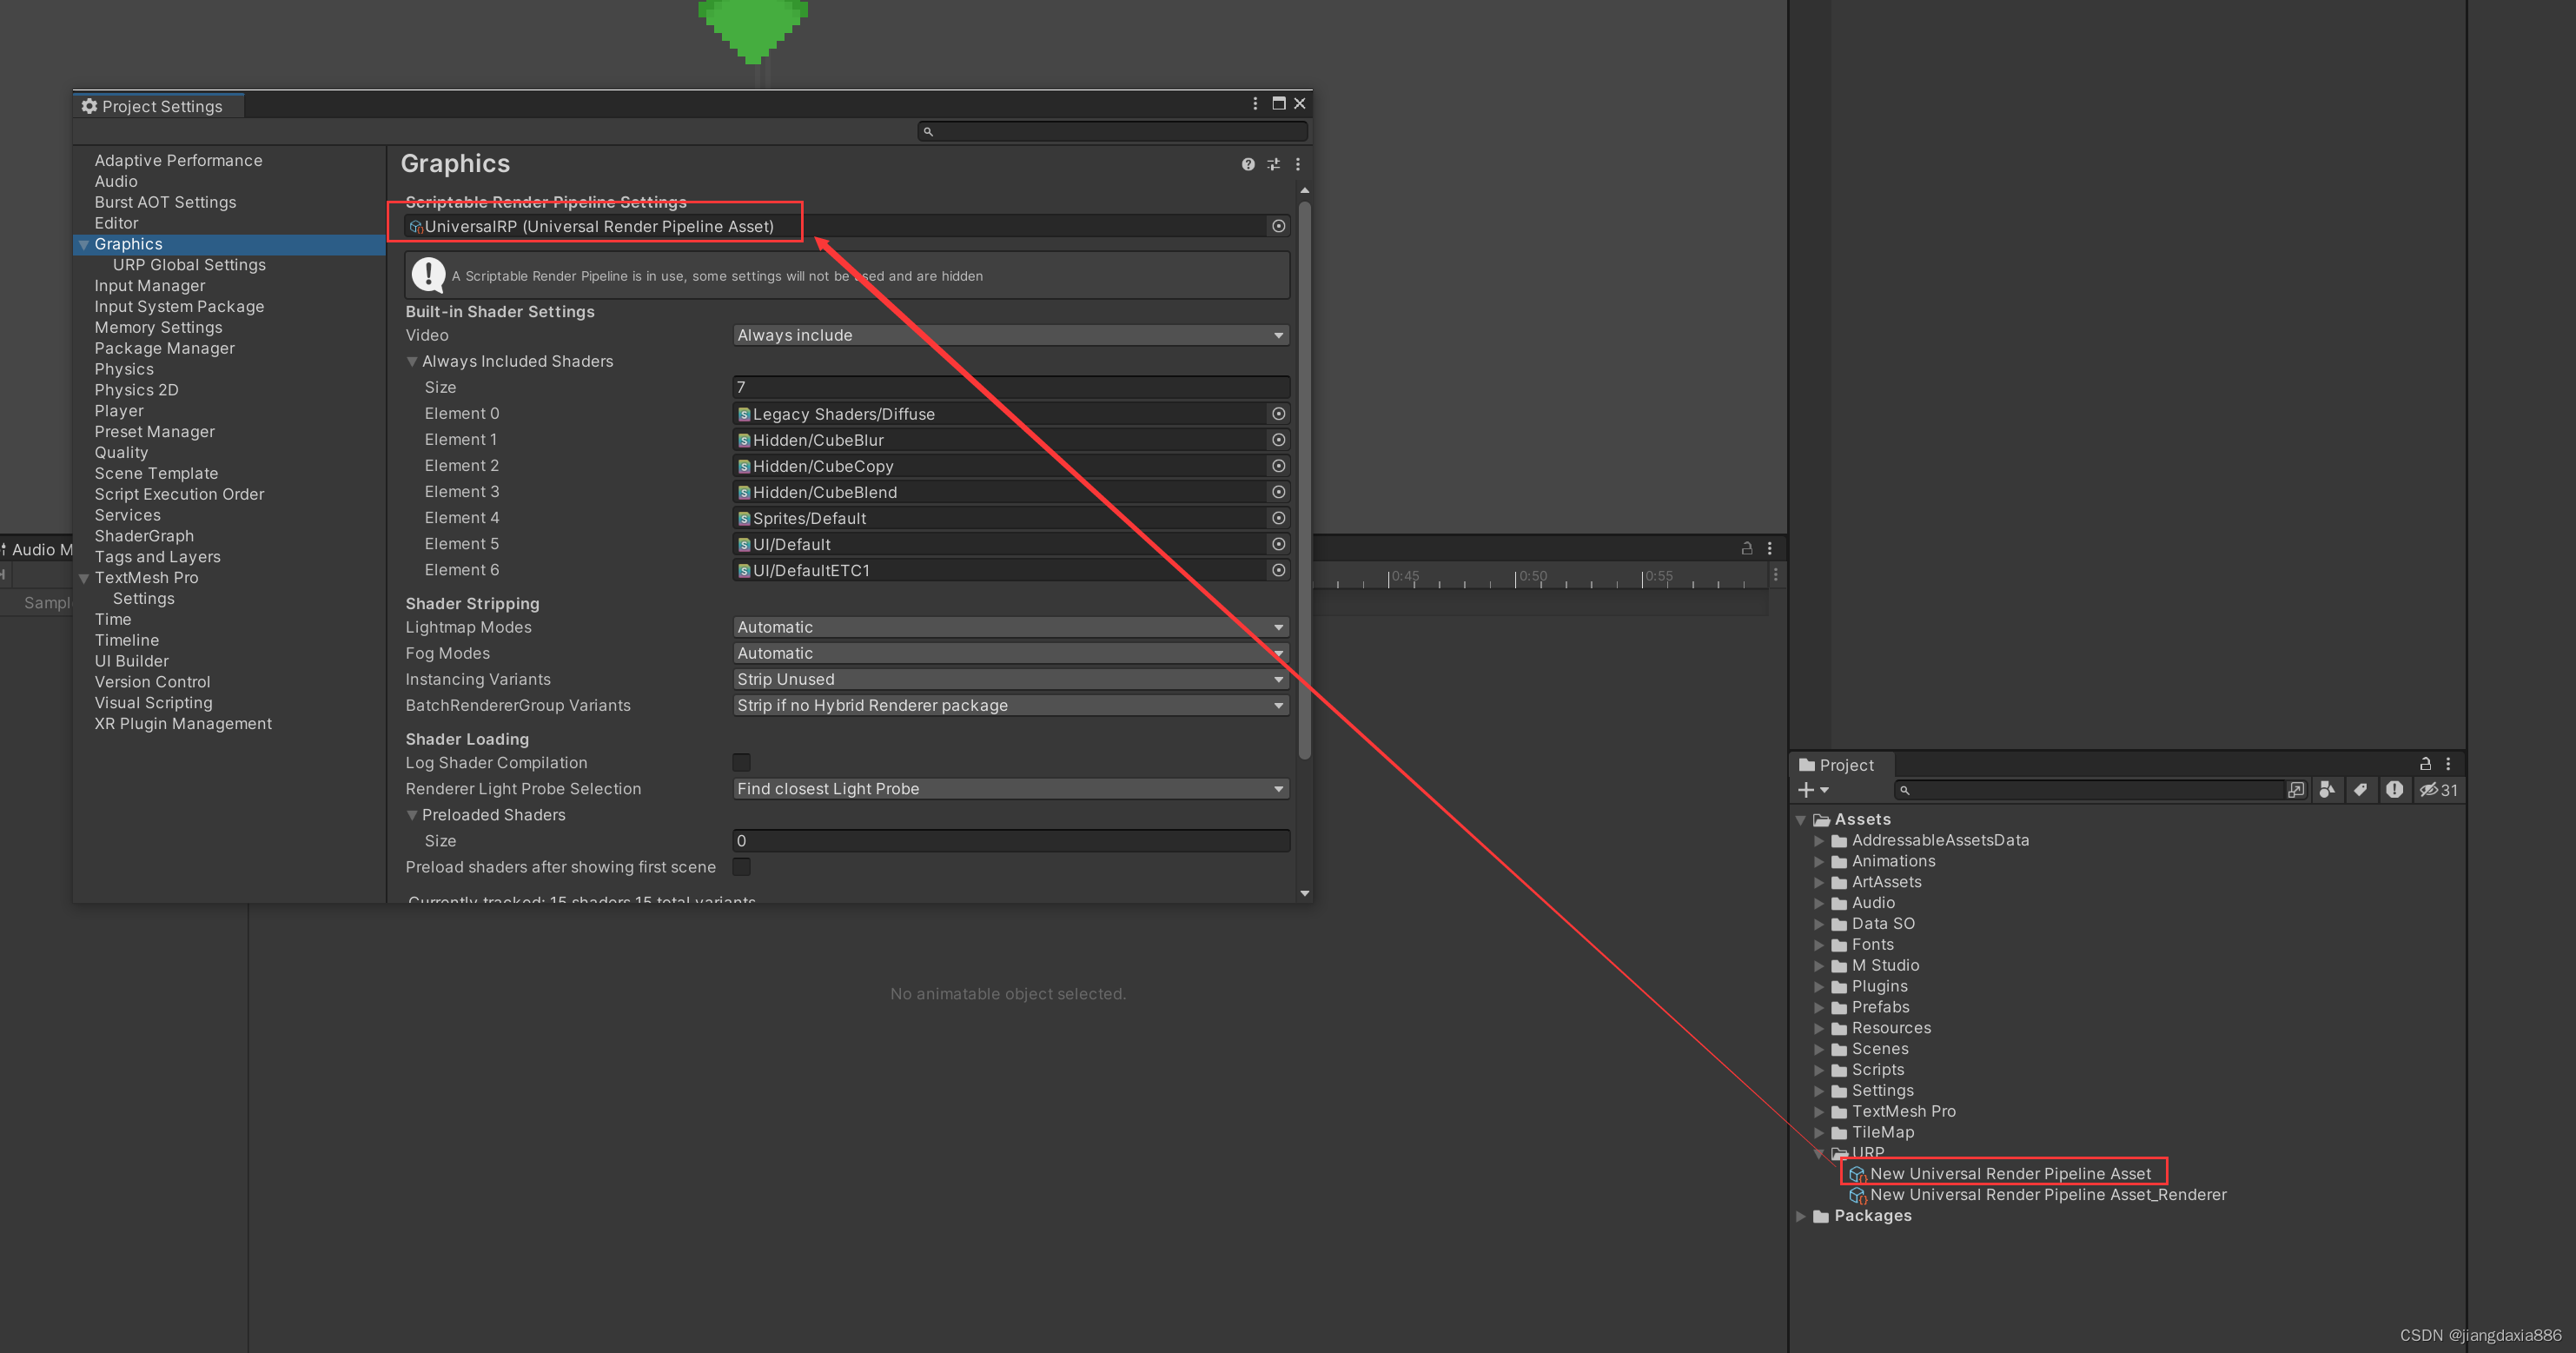Select New Universal Render Pipeline Asset_Renderer file
This screenshot has height=1353, width=2576.
(2047, 1194)
